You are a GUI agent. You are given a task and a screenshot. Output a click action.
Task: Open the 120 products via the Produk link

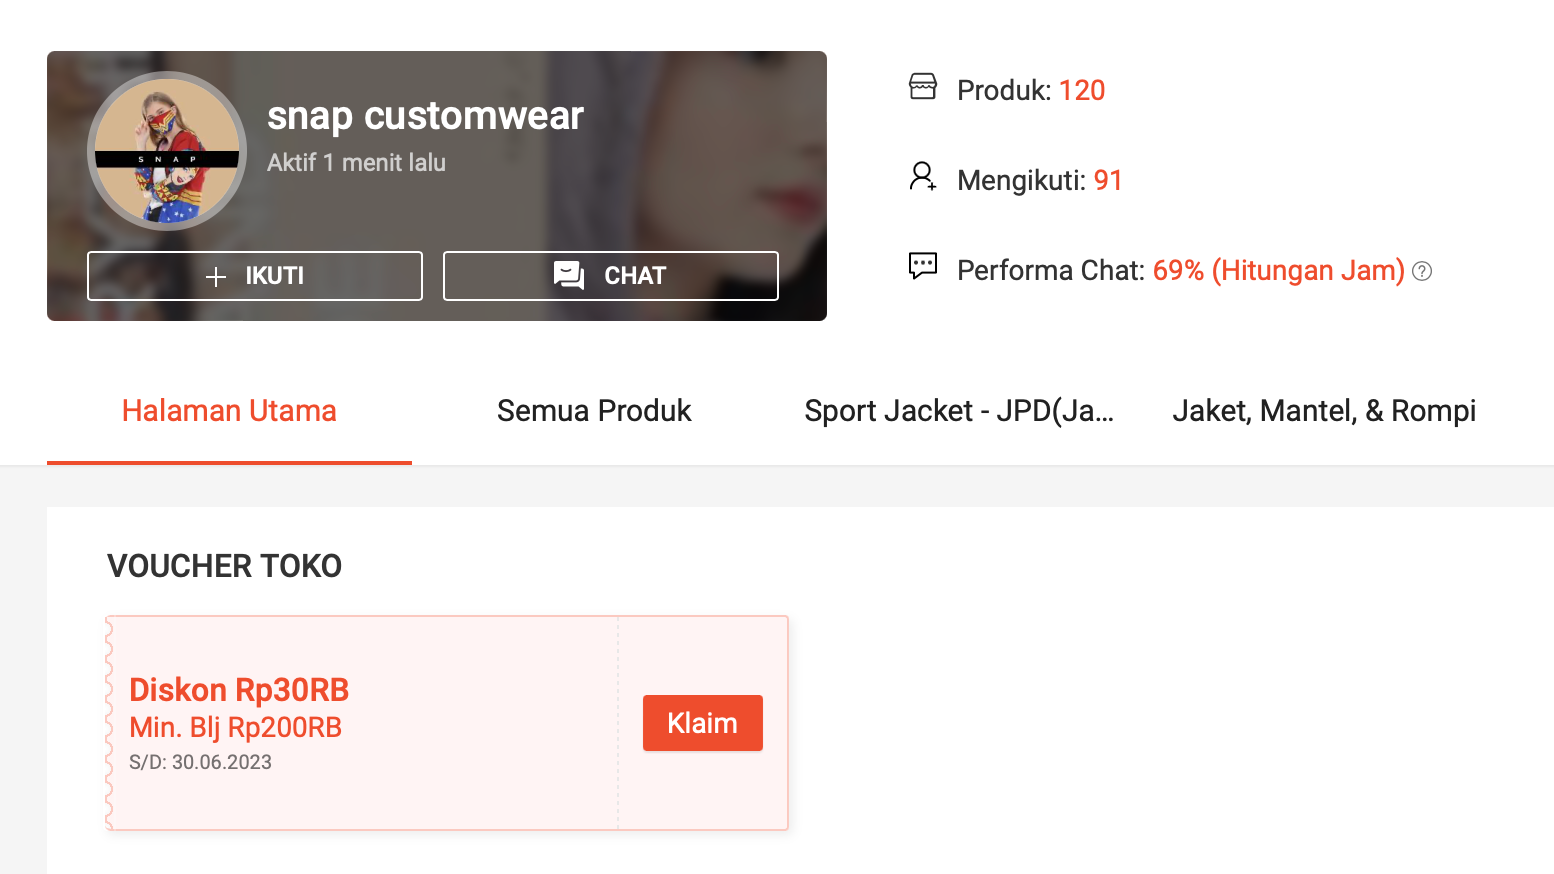click(1082, 90)
